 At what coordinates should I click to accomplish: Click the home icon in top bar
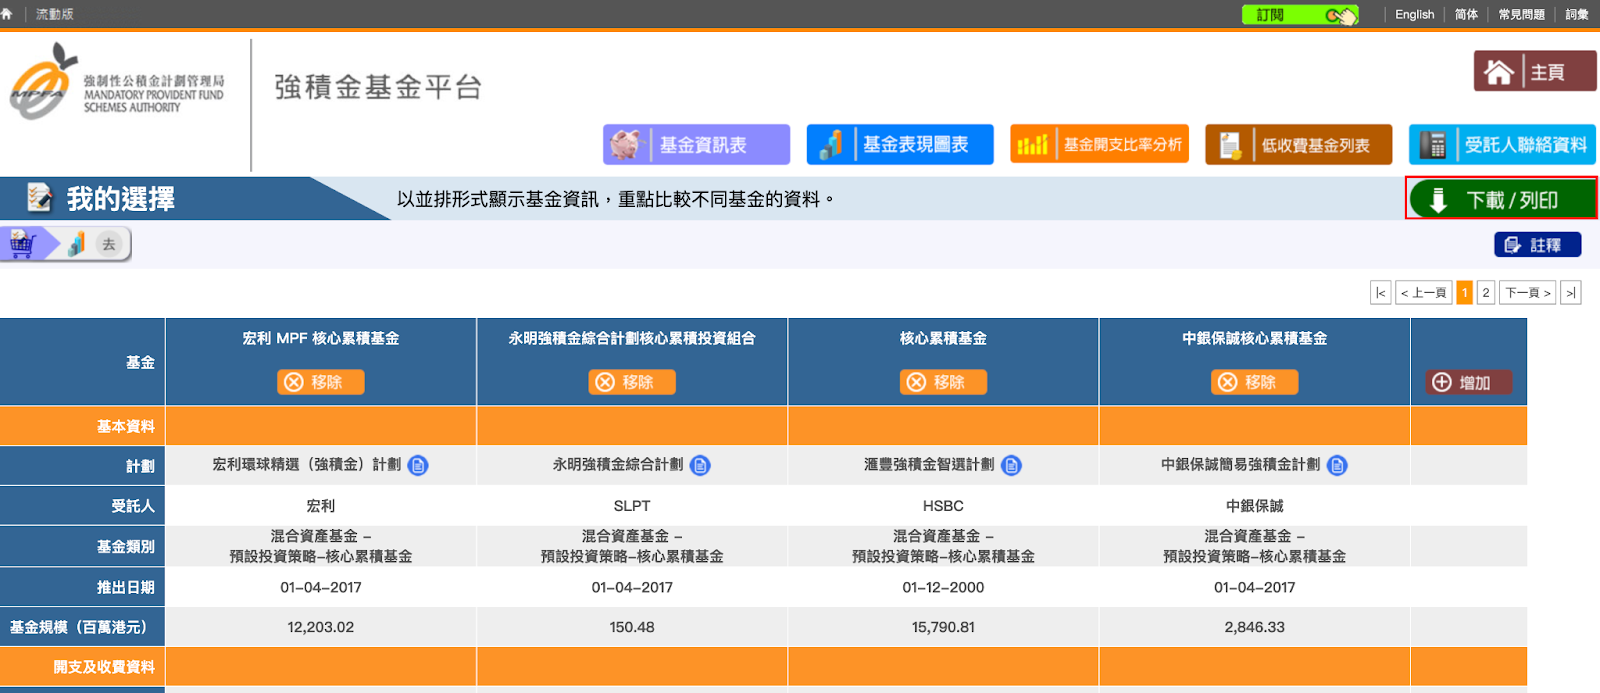coord(7,14)
